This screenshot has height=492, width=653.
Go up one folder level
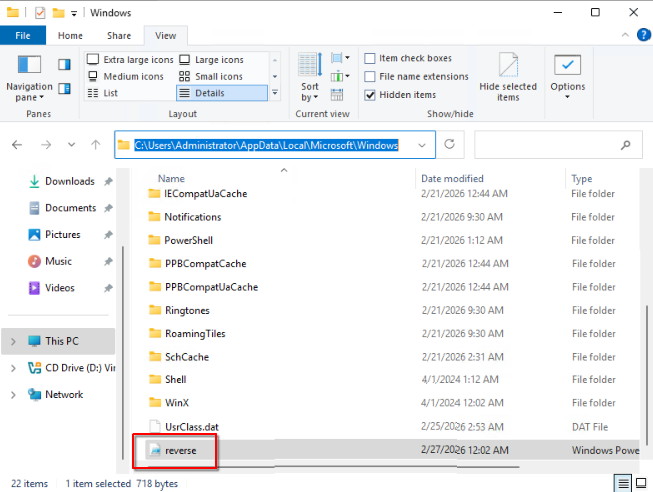click(x=95, y=145)
